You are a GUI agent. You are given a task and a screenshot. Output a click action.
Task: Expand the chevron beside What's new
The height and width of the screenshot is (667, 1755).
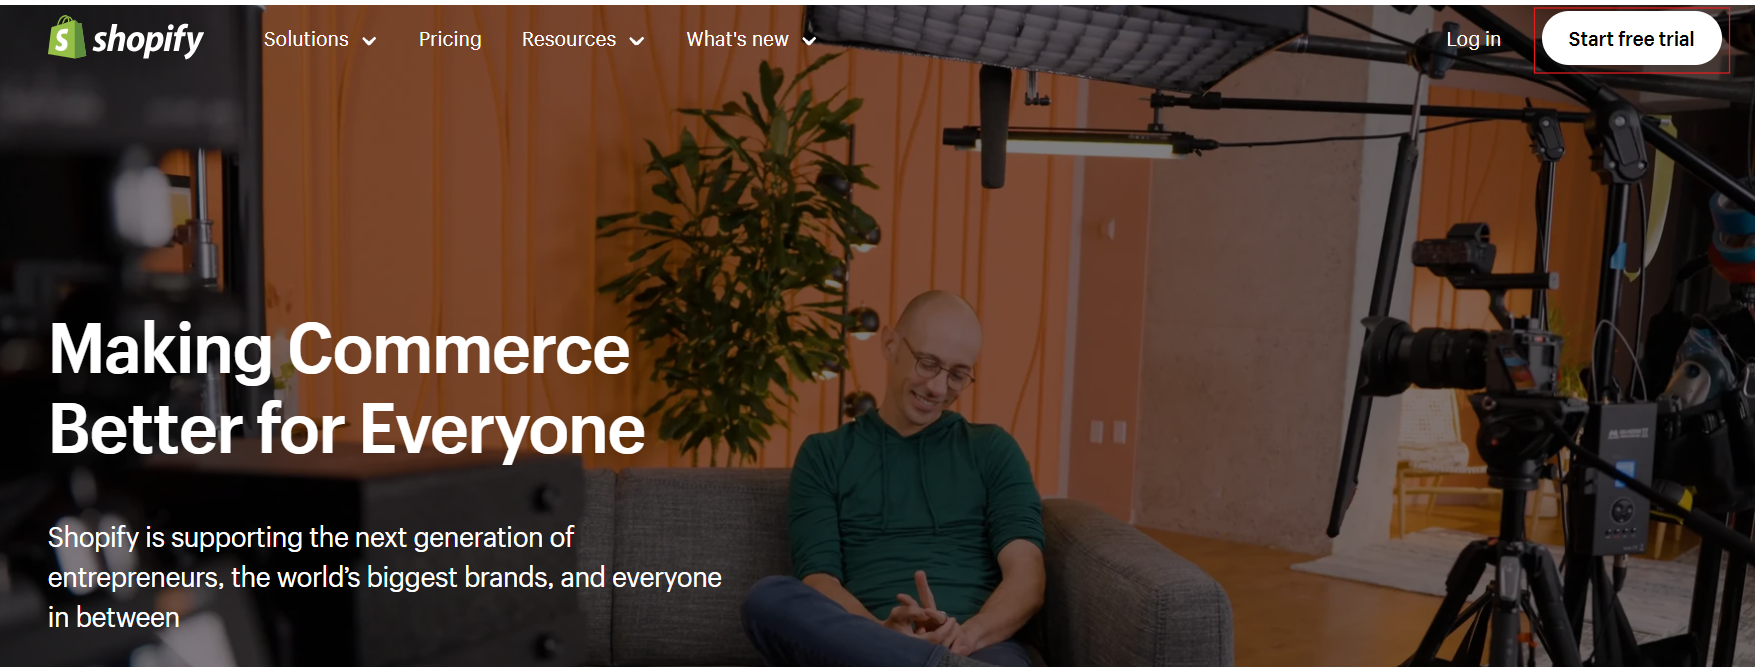[810, 41]
